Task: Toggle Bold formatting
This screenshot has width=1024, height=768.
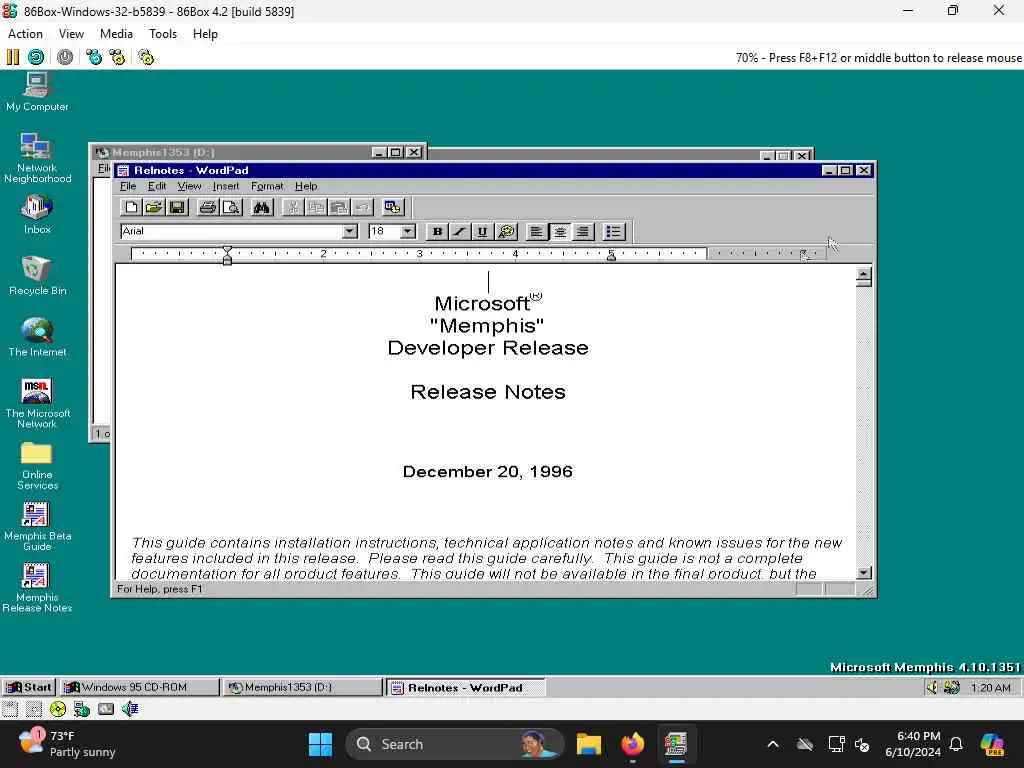Action: pos(437,232)
